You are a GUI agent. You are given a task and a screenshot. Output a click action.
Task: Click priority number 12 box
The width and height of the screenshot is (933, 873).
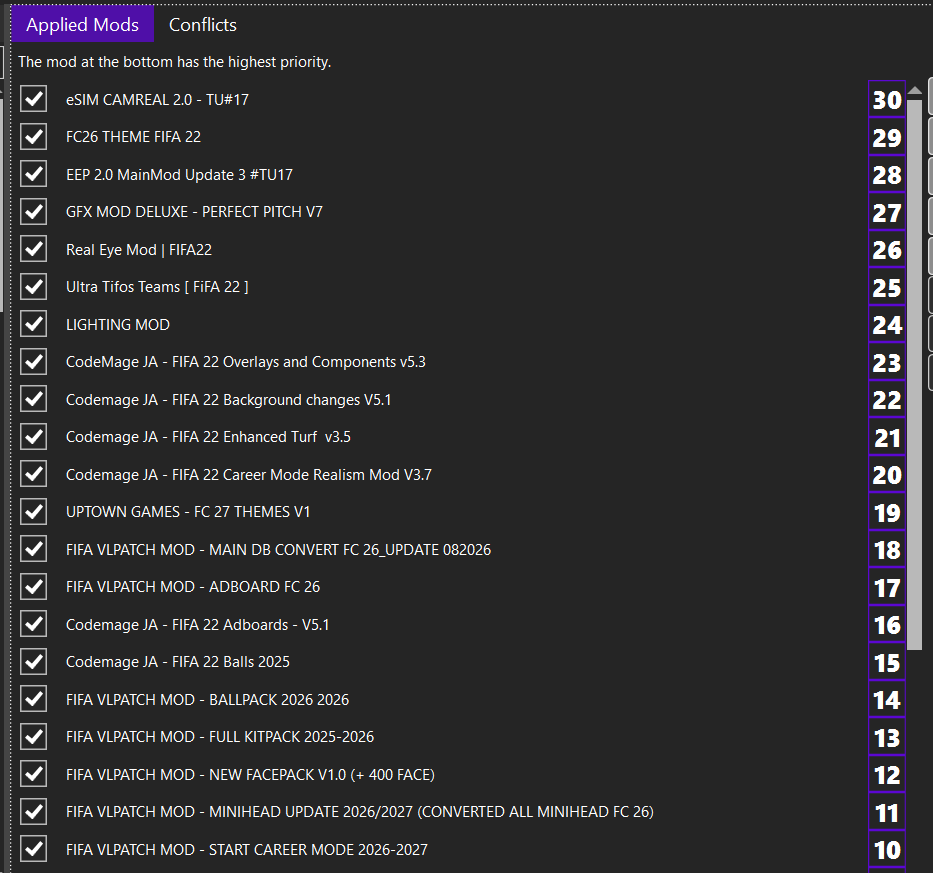pos(887,774)
